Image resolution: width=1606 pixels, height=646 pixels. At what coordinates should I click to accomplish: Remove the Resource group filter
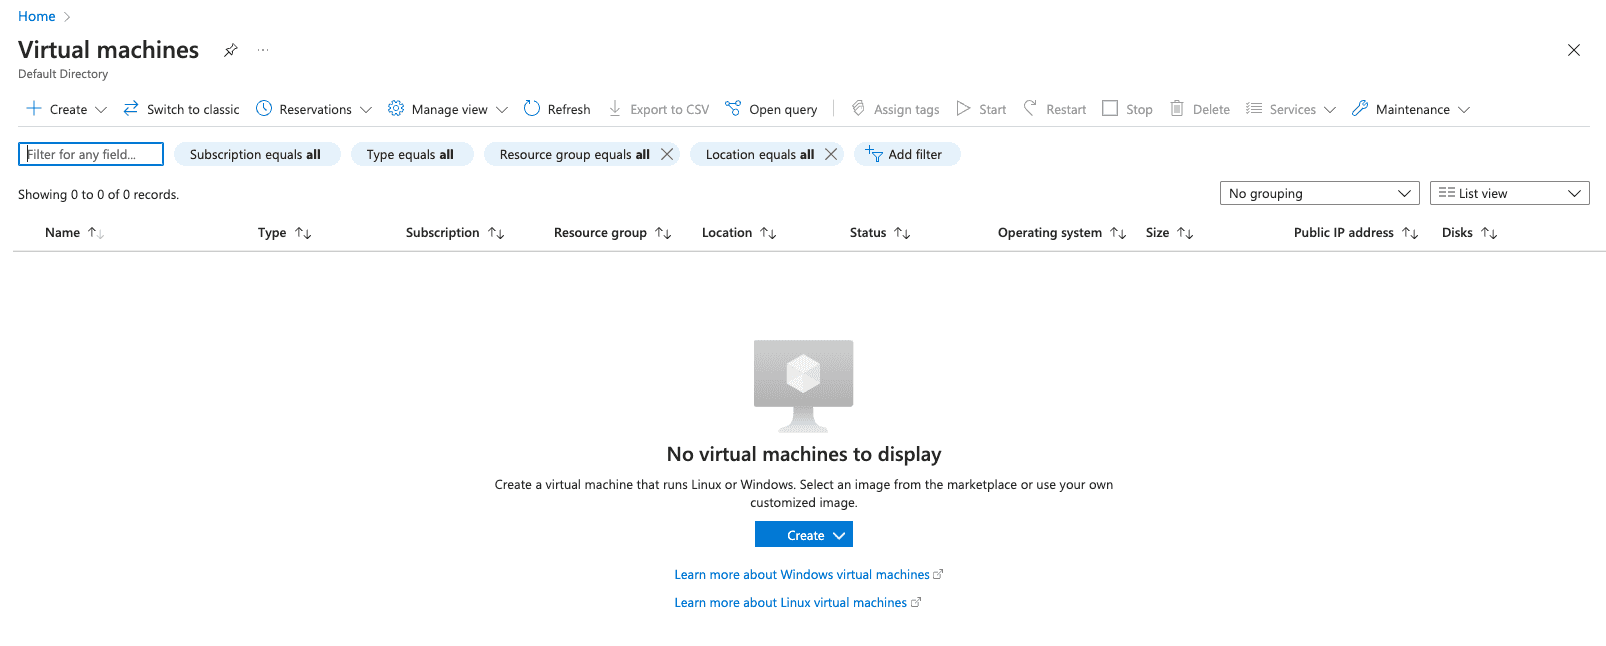tap(667, 154)
